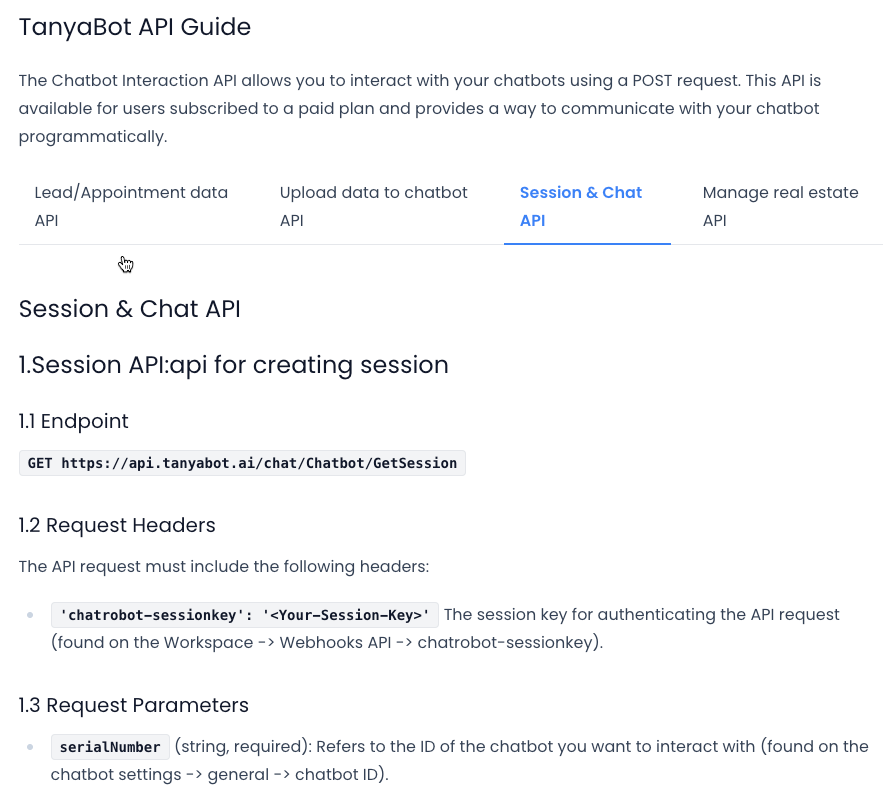Viewport: 885px width, 797px height.
Task: Switch to Upload data to chatbot API tab
Action: pos(373,206)
